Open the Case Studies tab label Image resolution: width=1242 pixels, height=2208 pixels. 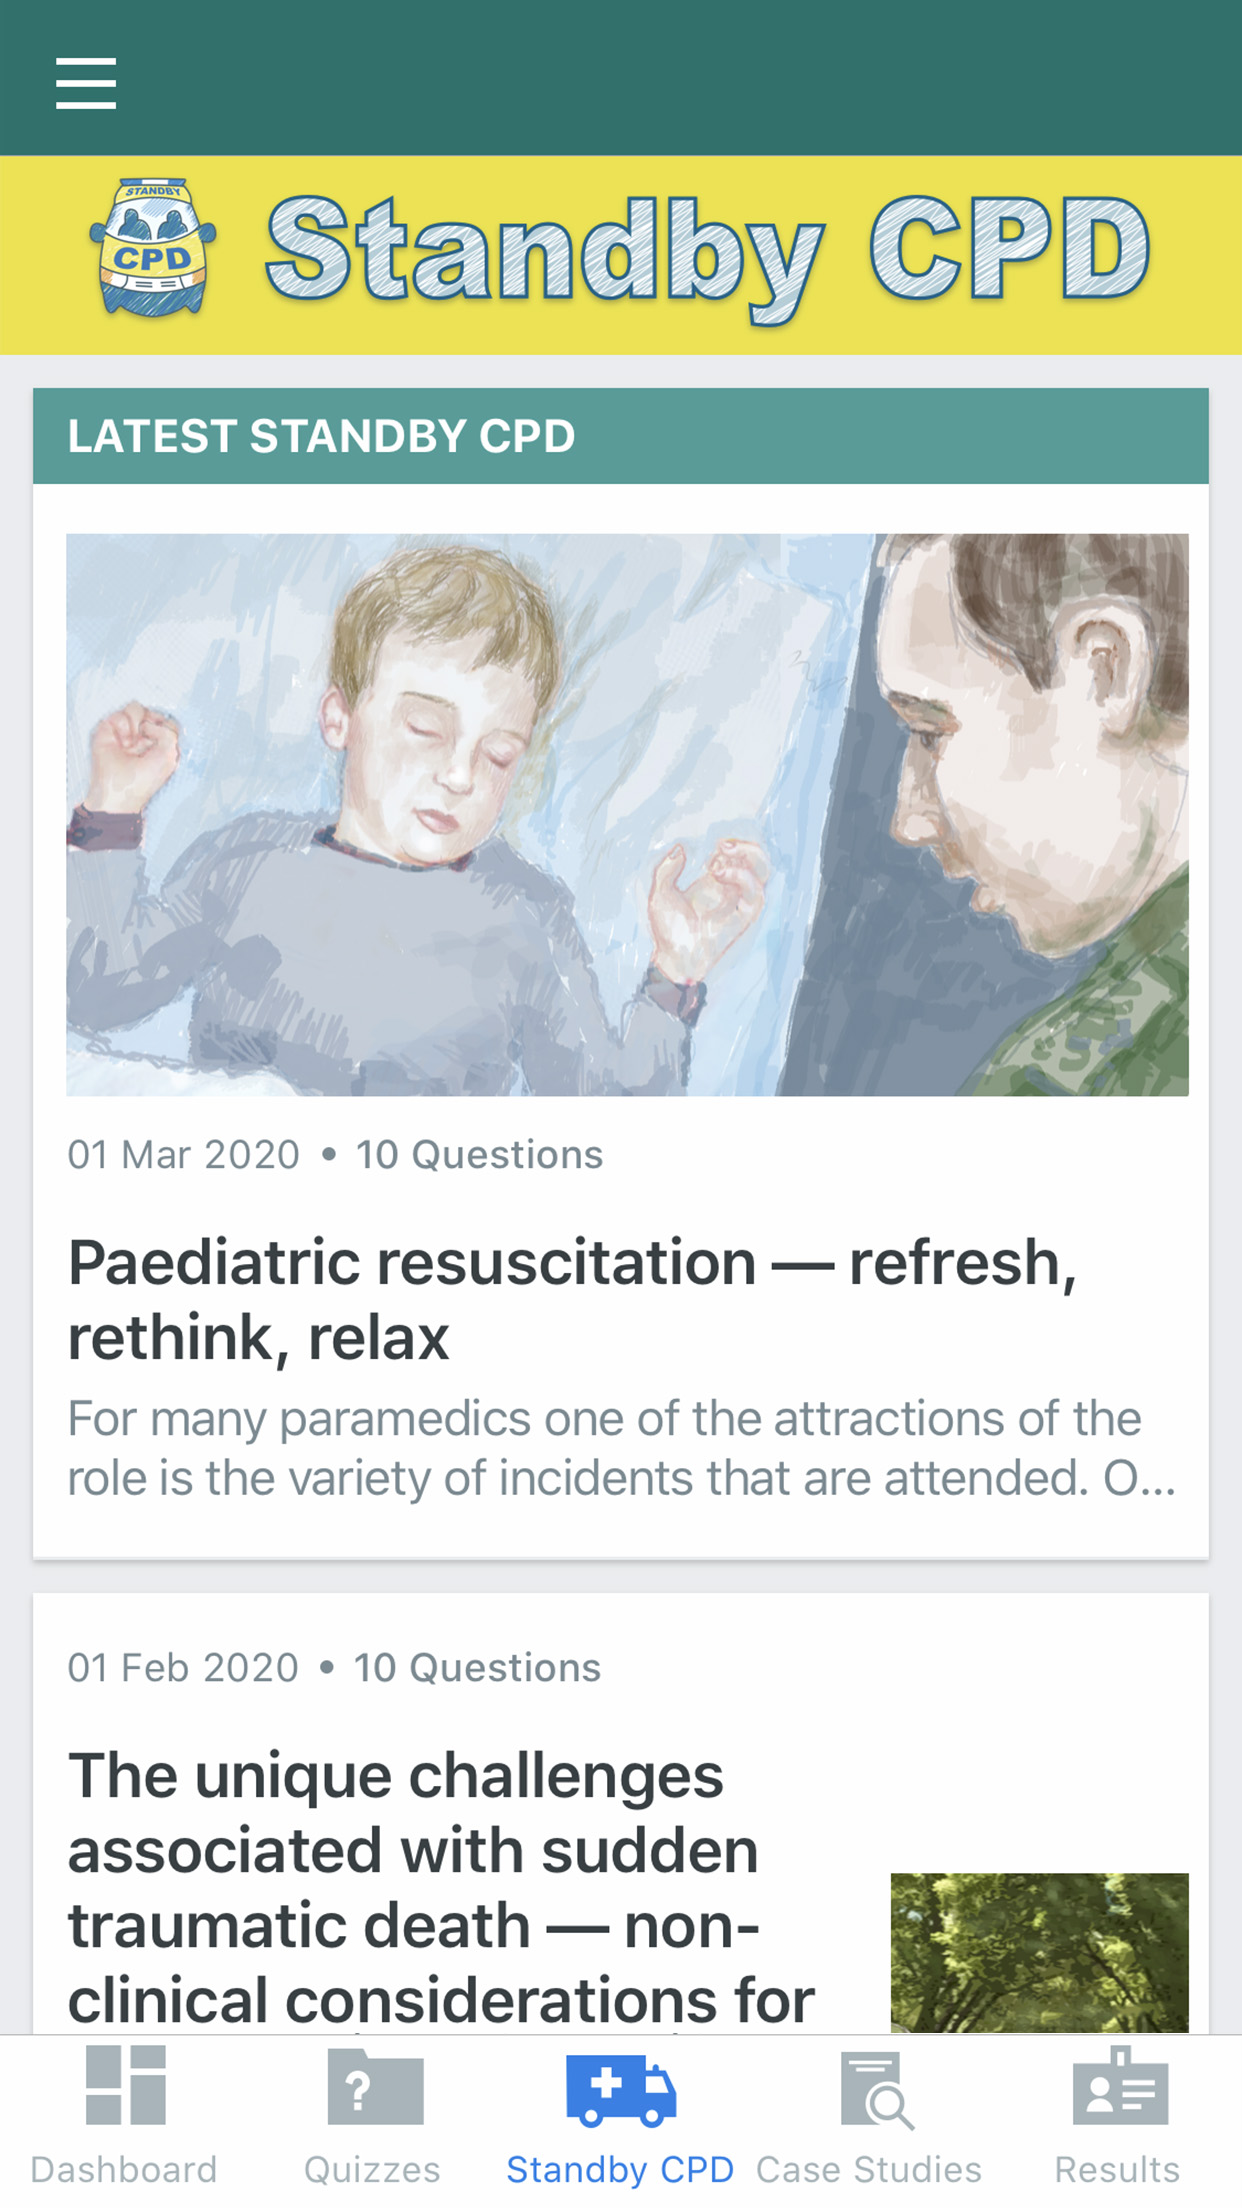(868, 2169)
